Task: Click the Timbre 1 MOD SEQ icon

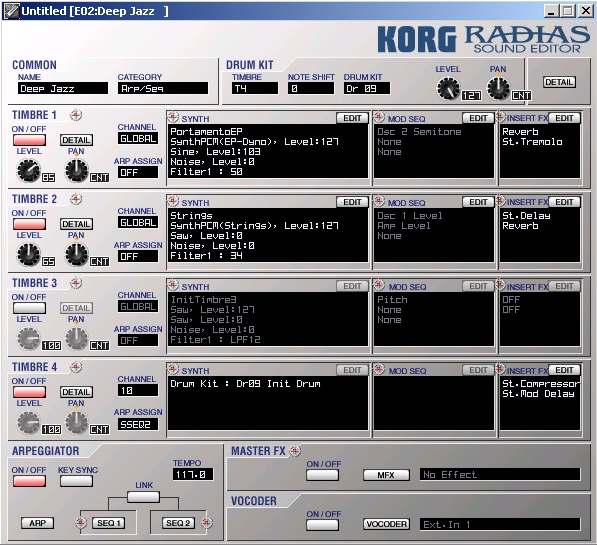Action: 379,117
